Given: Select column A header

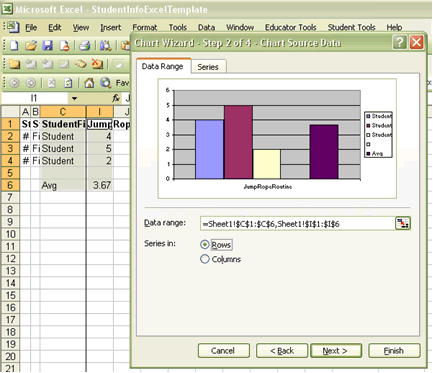Looking at the screenshot, I should point(25,112).
